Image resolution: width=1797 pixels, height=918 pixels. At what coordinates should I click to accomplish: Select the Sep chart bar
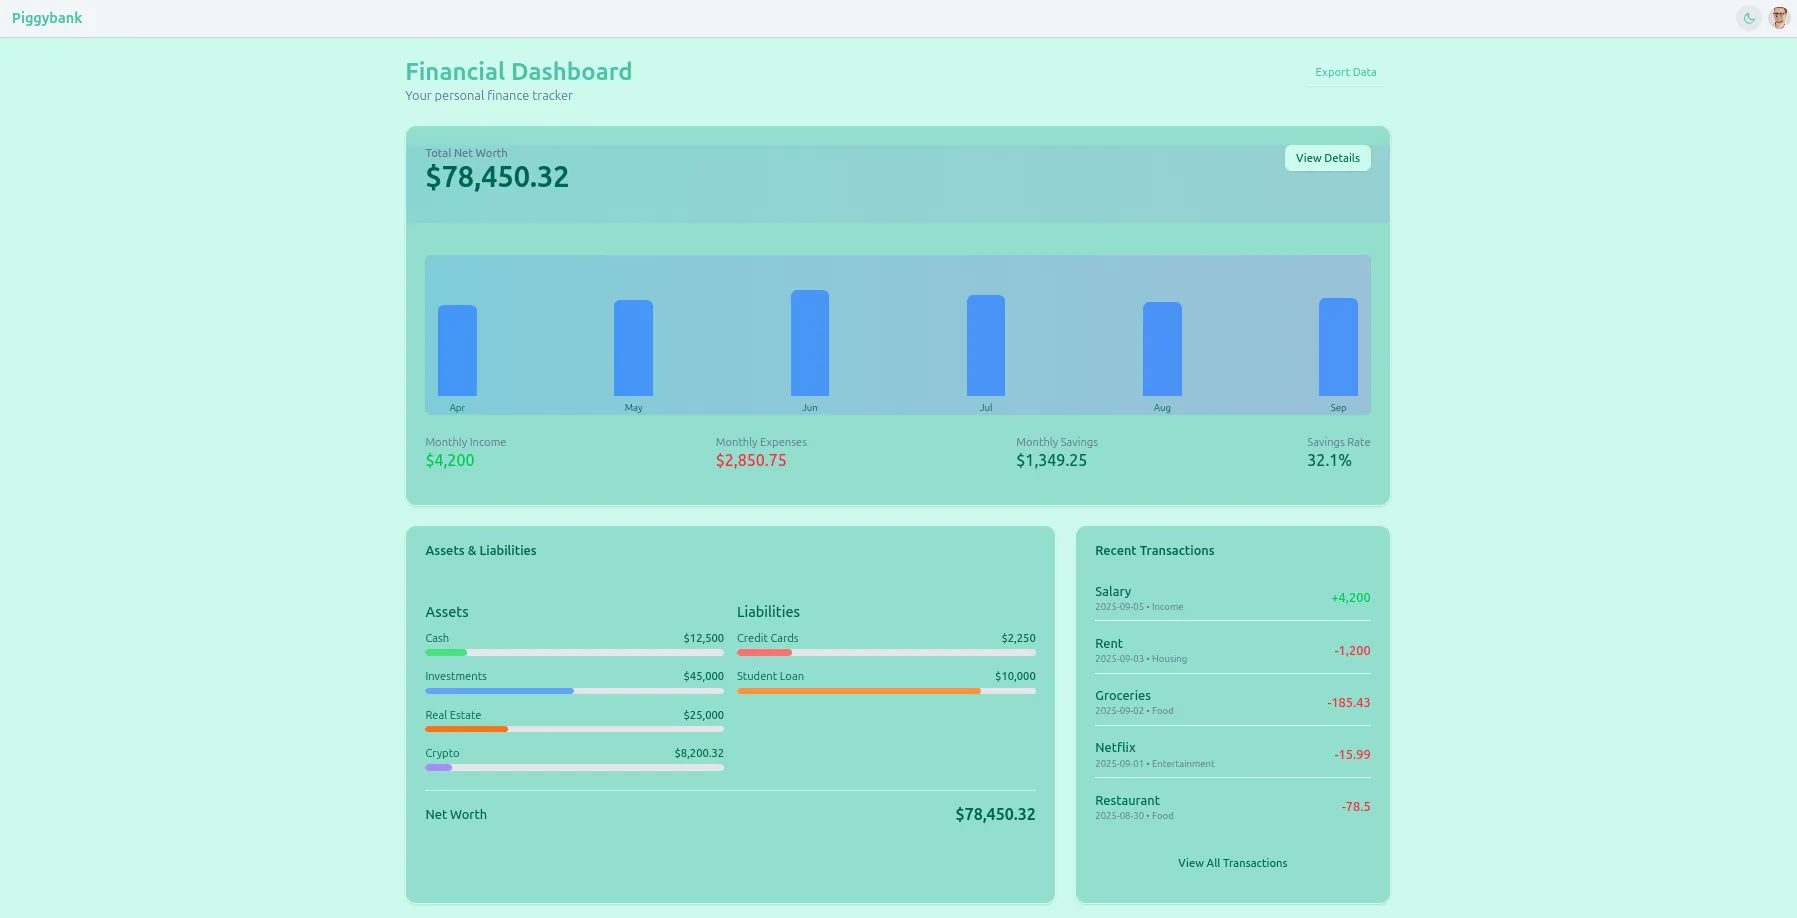pos(1338,347)
